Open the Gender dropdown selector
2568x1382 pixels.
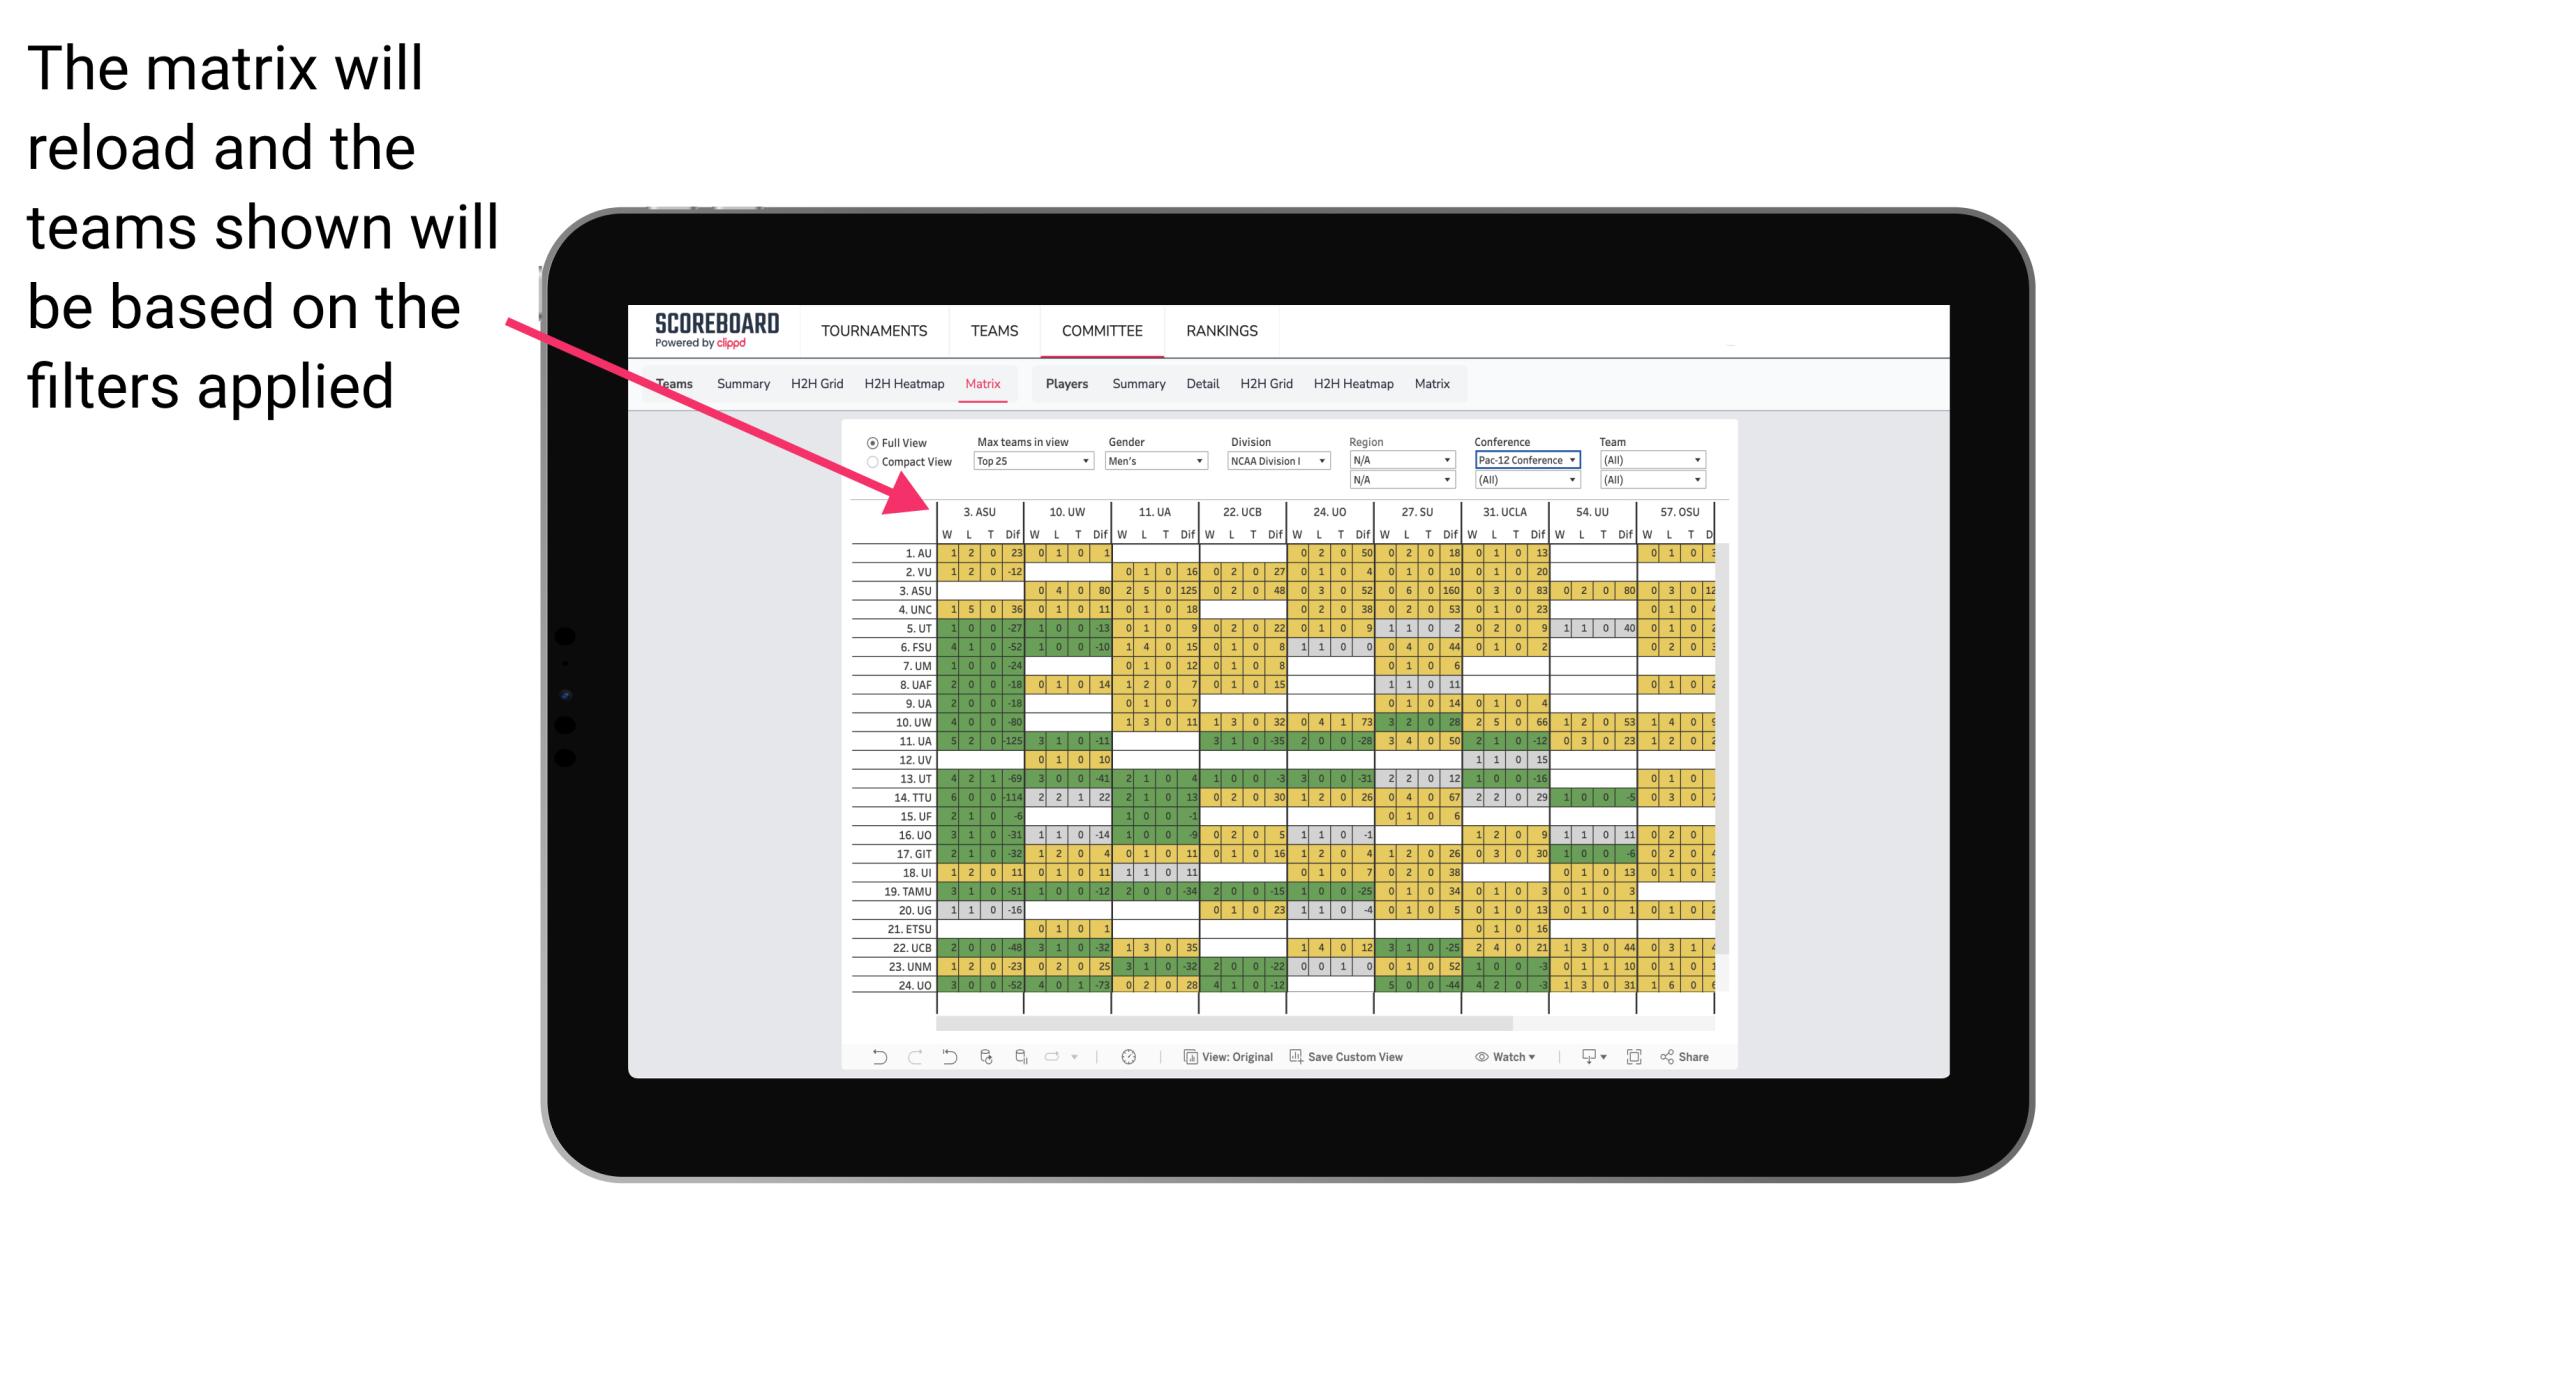pos(1159,461)
